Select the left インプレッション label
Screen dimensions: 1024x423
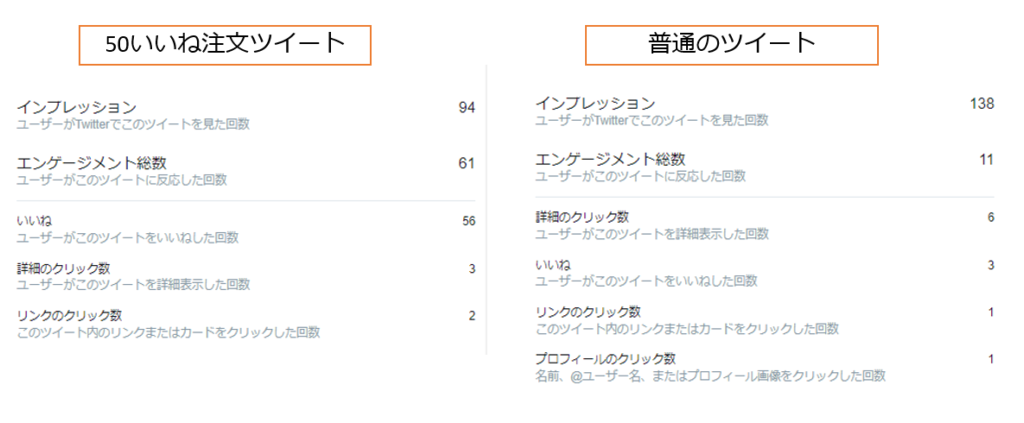[76, 106]
